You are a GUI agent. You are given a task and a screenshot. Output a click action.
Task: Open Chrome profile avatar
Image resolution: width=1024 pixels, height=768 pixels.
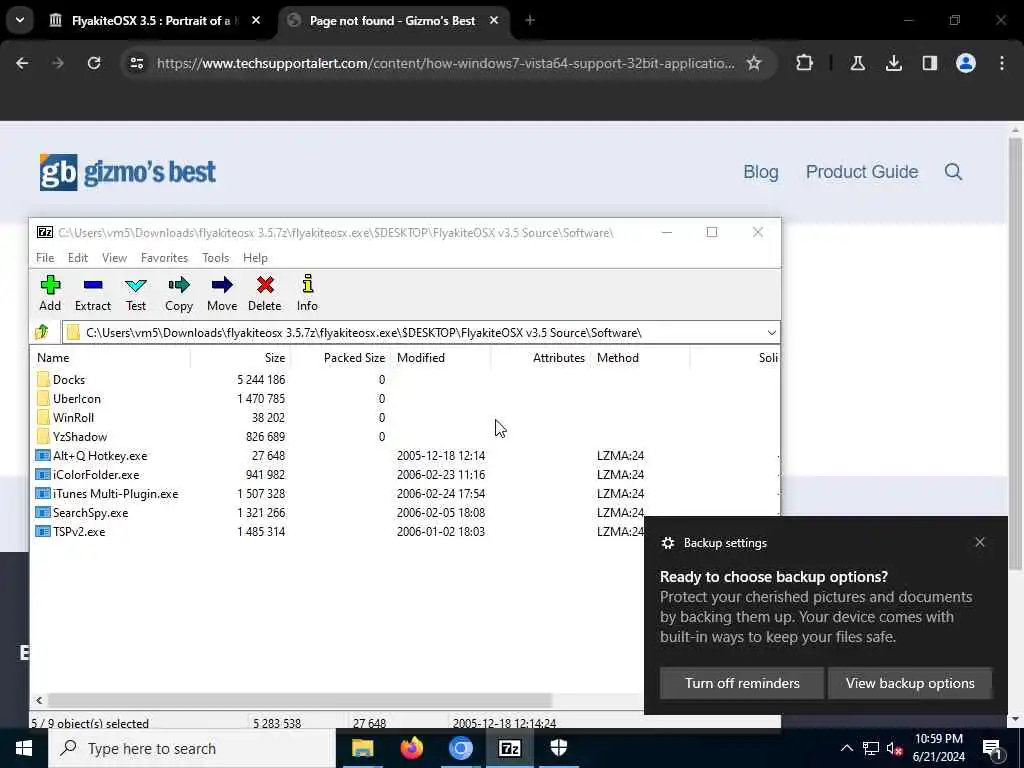(965, 63)
